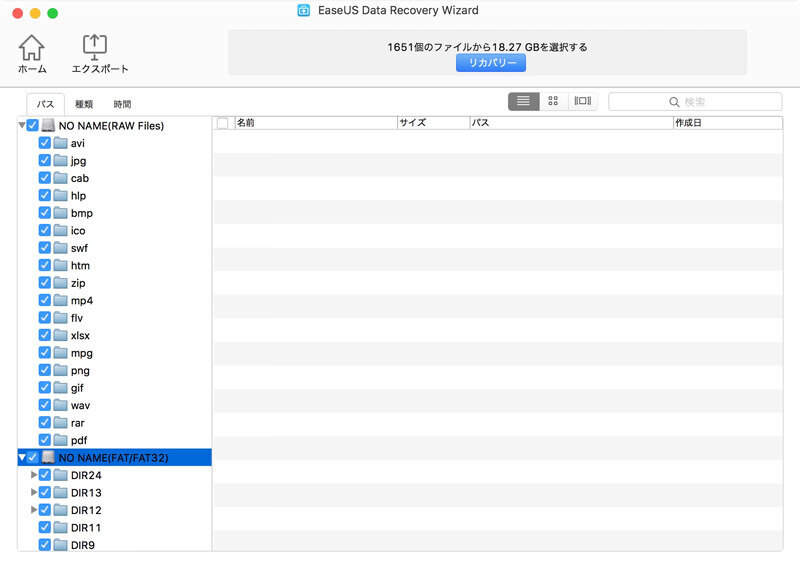This screenshot has height=568, width=800.
Task: Select the DIR13 folder label
Action: coord(86,492)
